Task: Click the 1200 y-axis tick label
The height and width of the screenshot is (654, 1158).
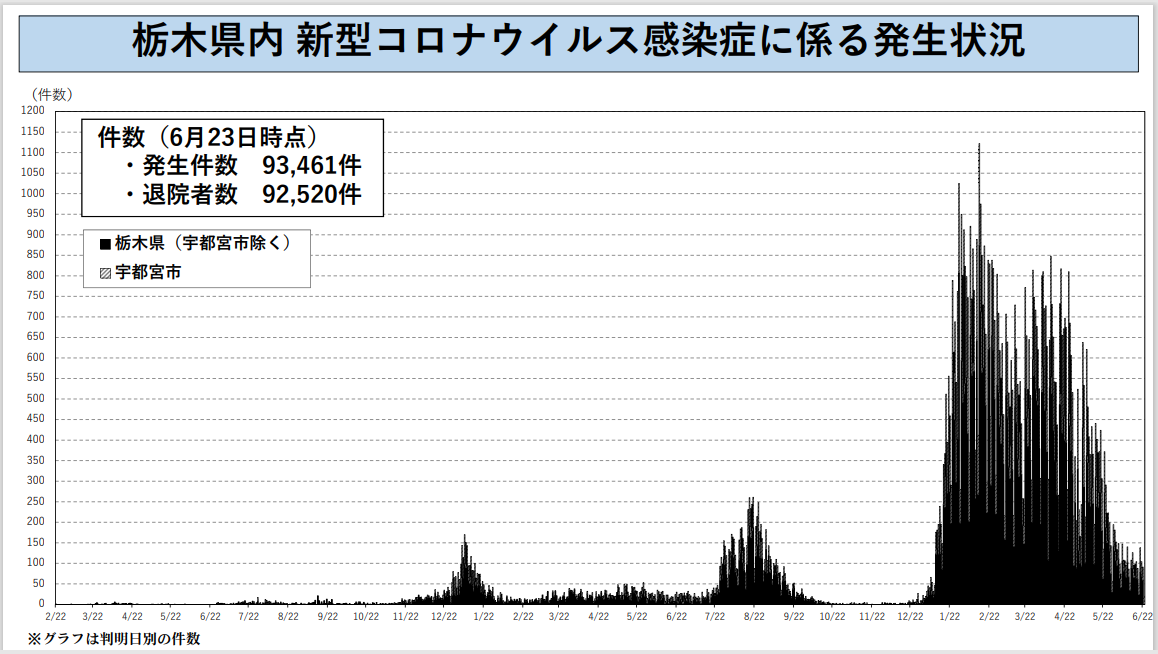Action: [x=33, y=111]
